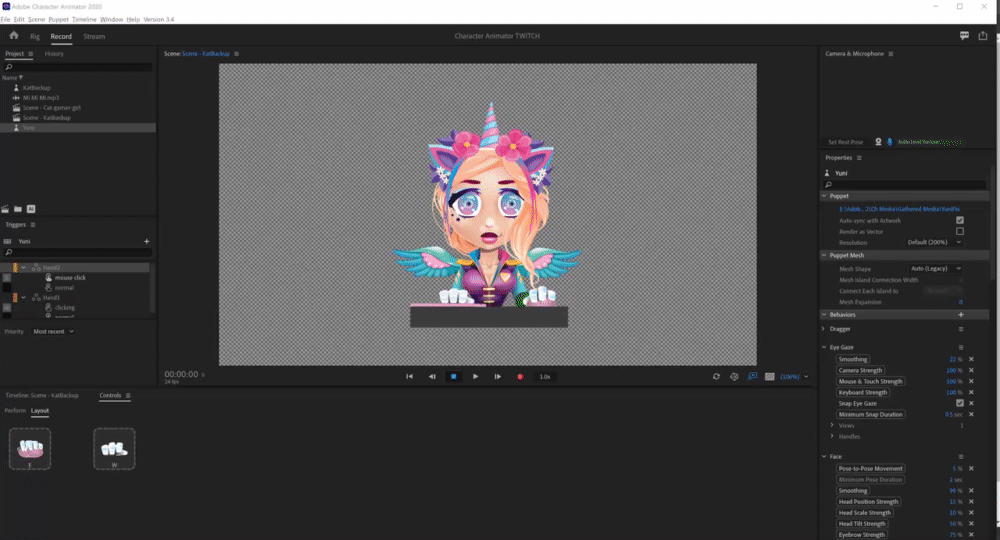Switch to the Rig tab
The width and height of the screenshot is (1000, 540).
34,36
